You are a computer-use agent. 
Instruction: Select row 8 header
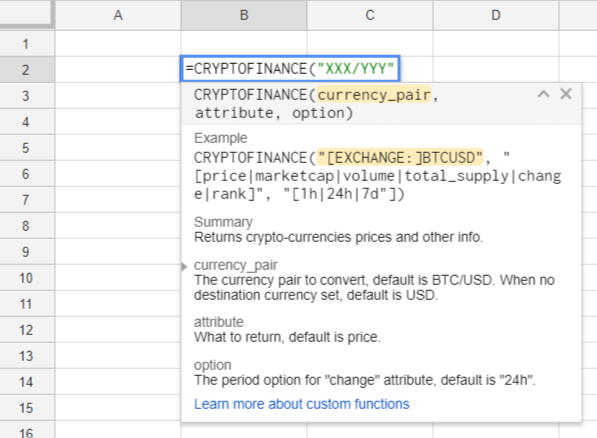pyautogui.click(x=27, y=226)
